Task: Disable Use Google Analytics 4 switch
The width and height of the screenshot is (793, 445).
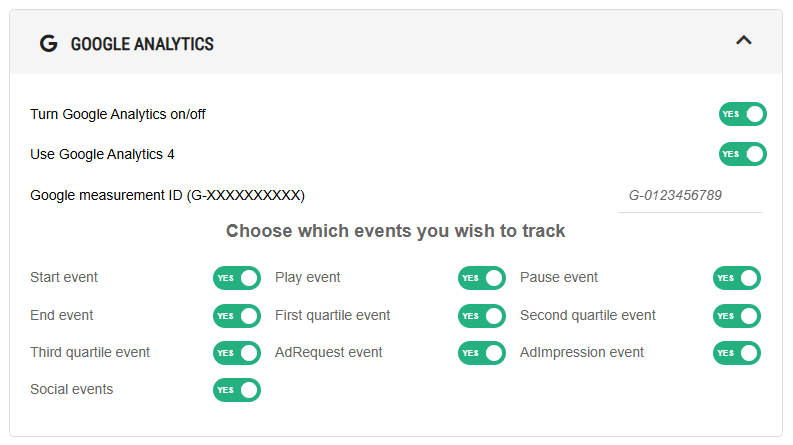Action: 742,154
